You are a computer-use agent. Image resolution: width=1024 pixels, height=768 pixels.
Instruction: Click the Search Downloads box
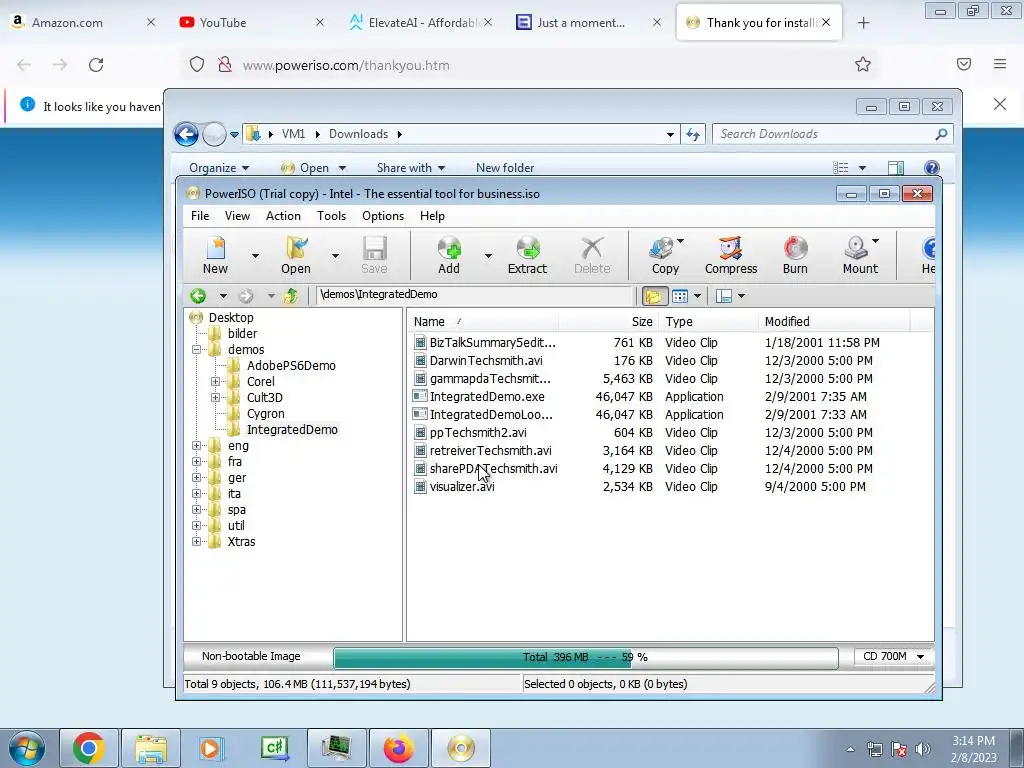[x=832, y=134]
